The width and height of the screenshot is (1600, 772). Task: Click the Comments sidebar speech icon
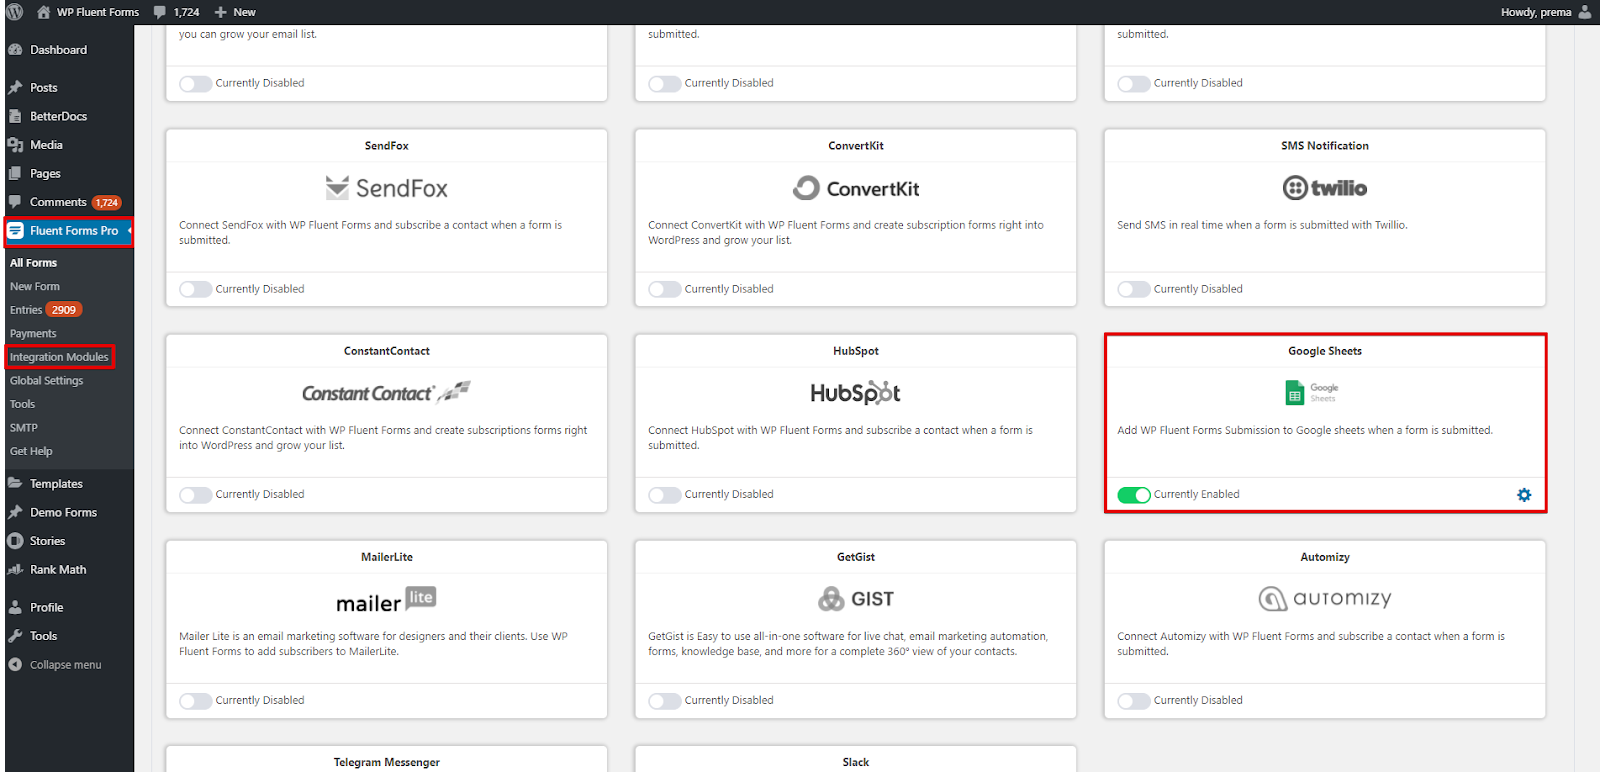click(x=15, y=202)
